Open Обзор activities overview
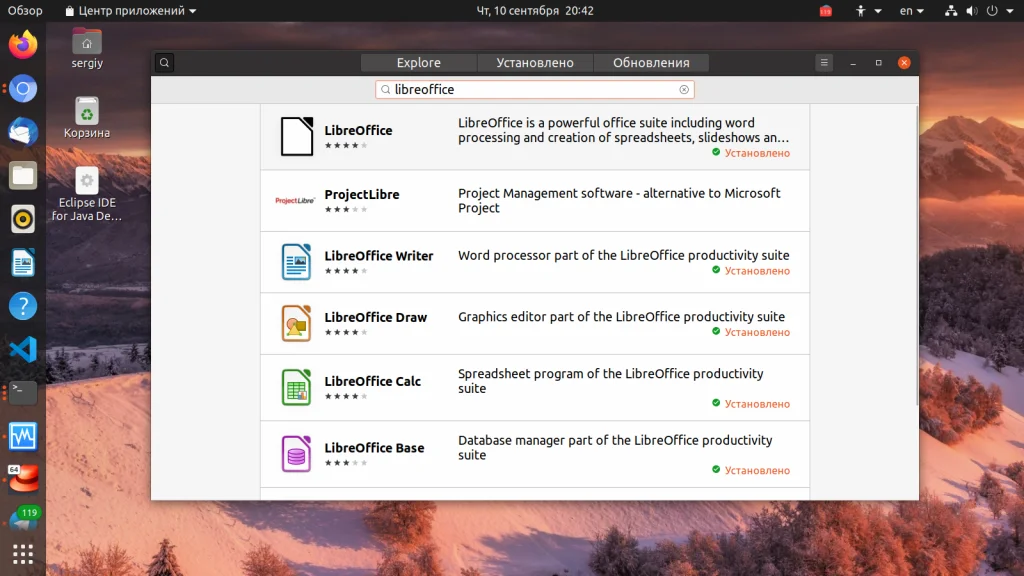Image resolution: width=1024 pixels, height=576 pixels. point(25,10)
